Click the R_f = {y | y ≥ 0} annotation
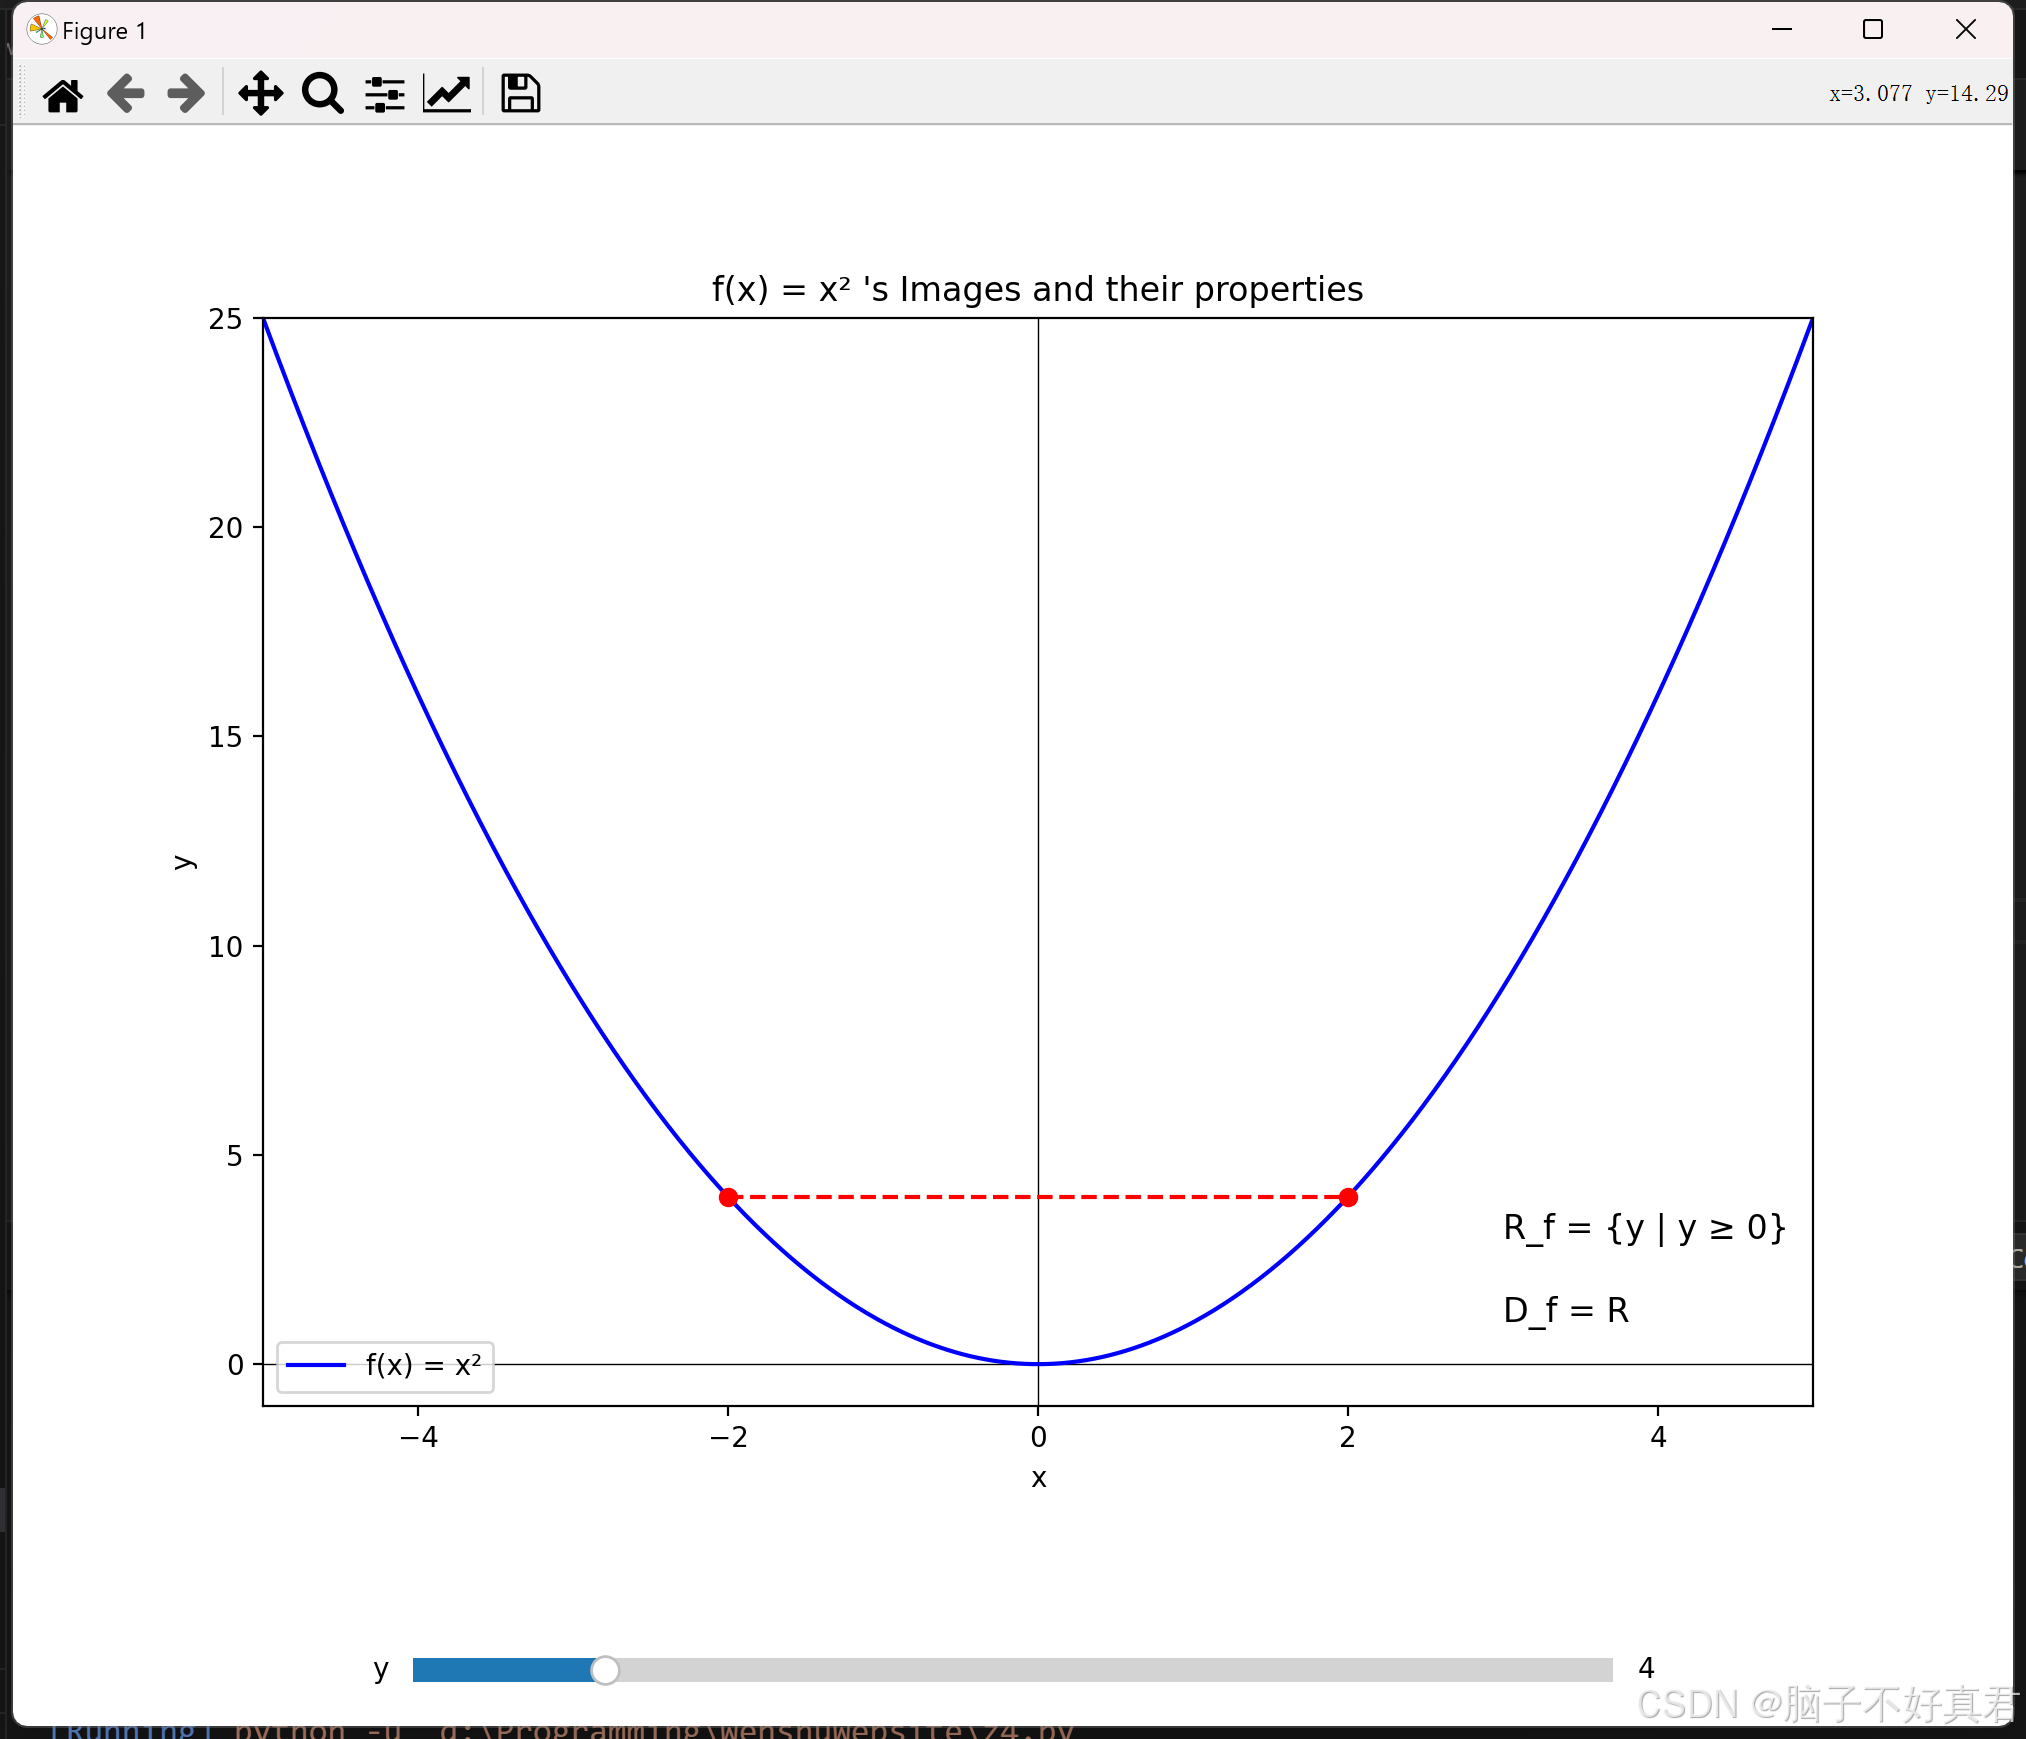 (1644, 1227)
